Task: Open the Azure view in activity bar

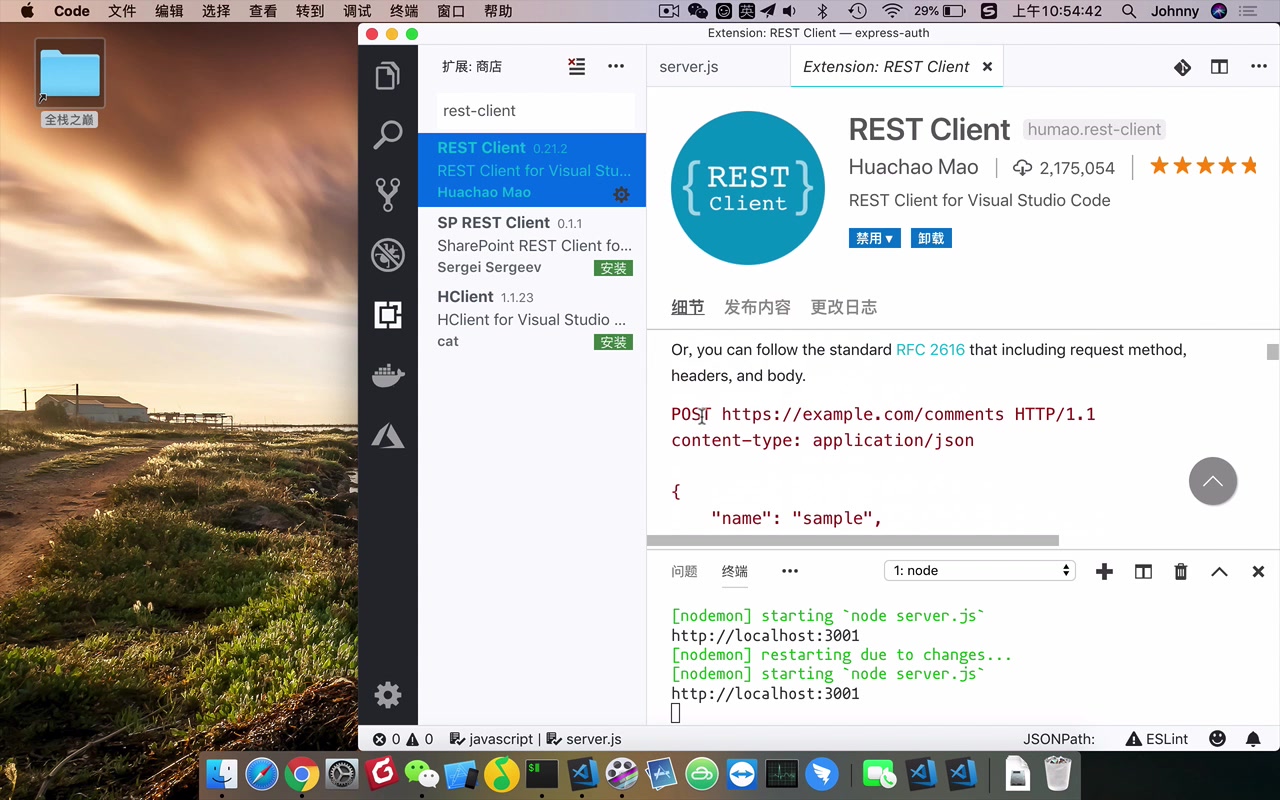Action: tap(388, 435)
